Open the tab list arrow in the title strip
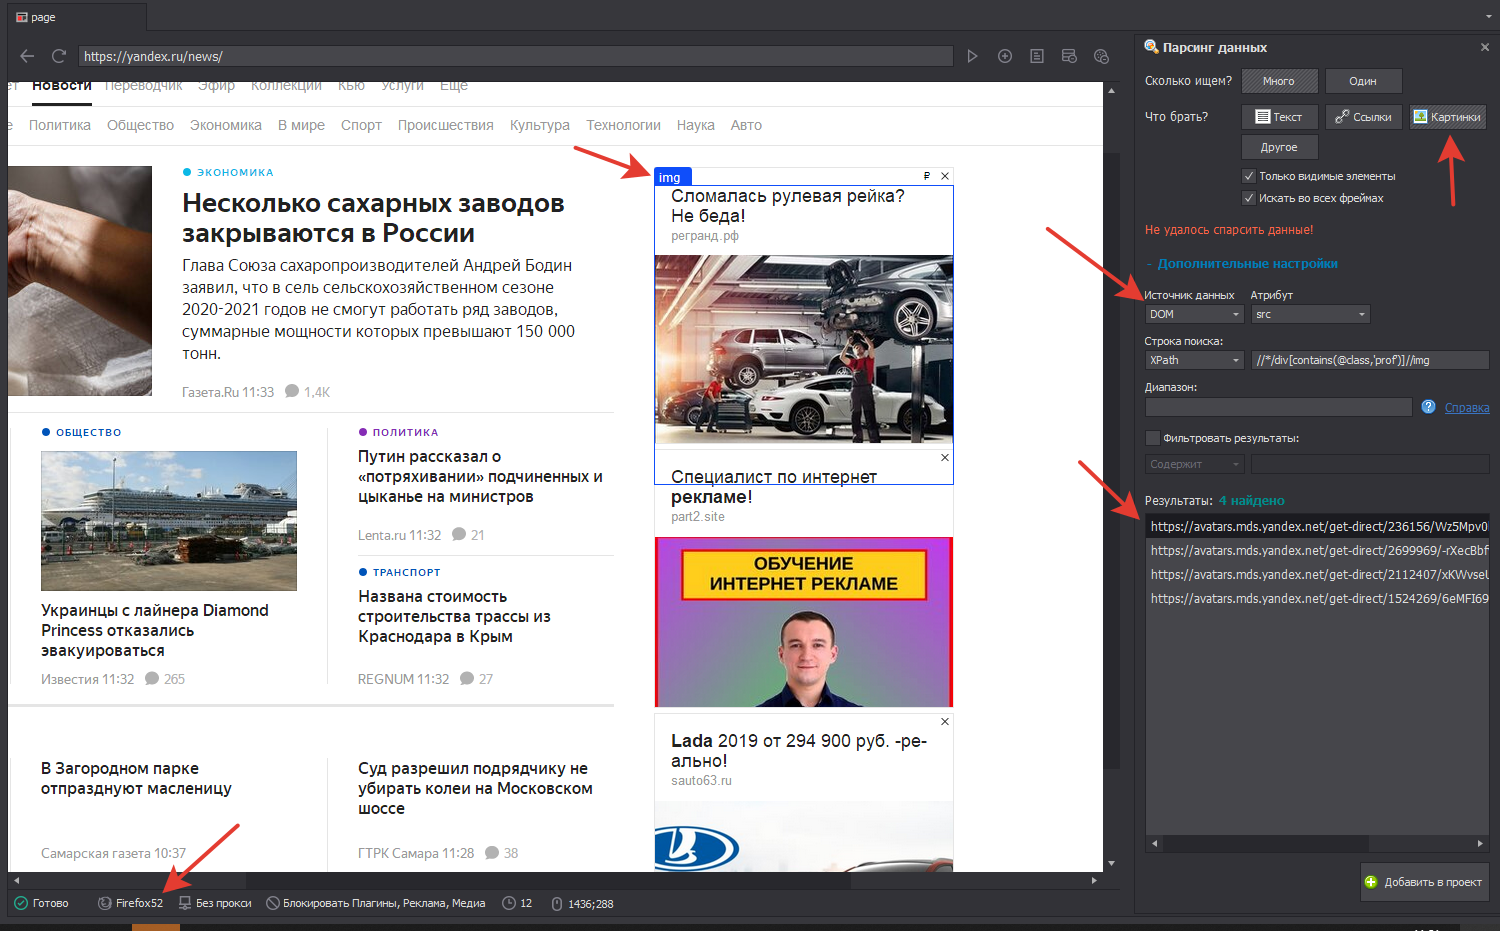 click(1489, 17)
